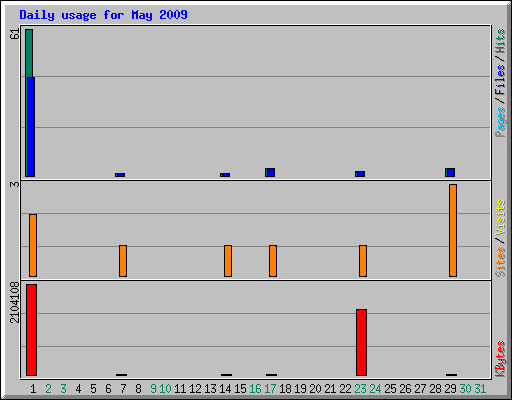This screenshot has height=400, width=512.
Task: Click day '12' on the x-axis
Action: tap(195, 389)
